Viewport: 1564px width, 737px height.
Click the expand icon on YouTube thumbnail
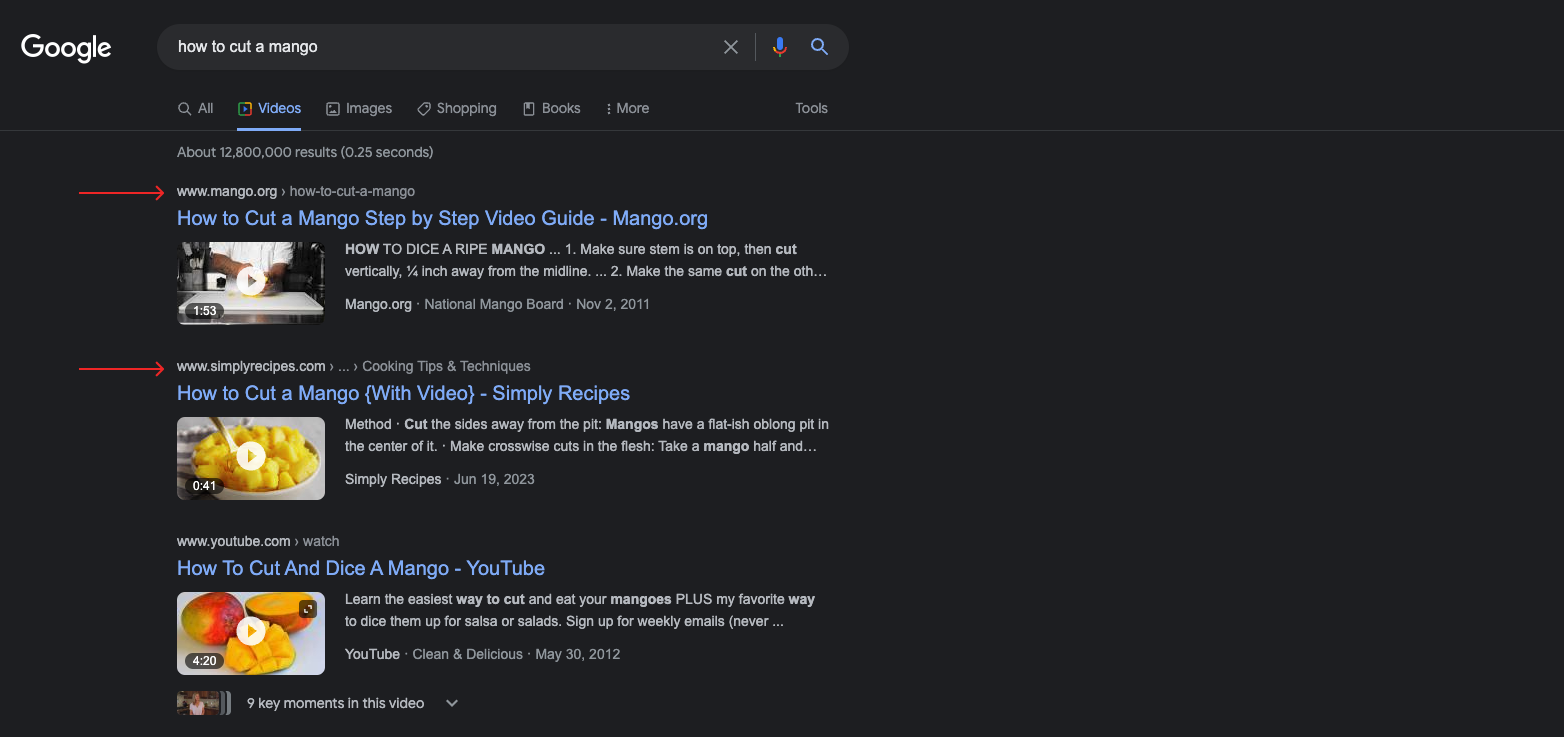(308, 608)
